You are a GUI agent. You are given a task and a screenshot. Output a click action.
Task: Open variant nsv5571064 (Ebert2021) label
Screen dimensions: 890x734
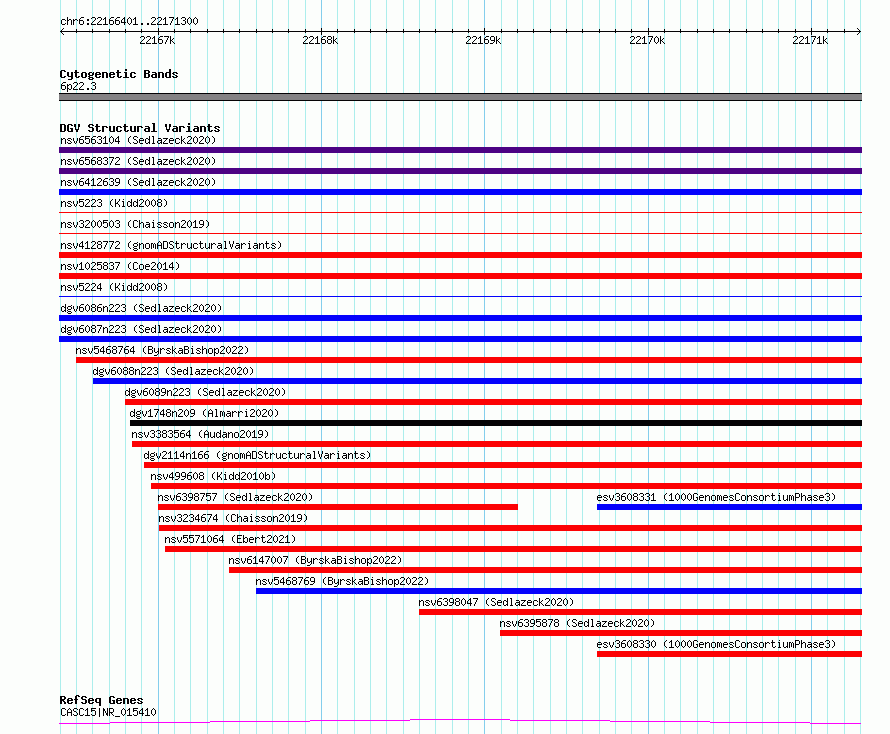pos(230,539)
